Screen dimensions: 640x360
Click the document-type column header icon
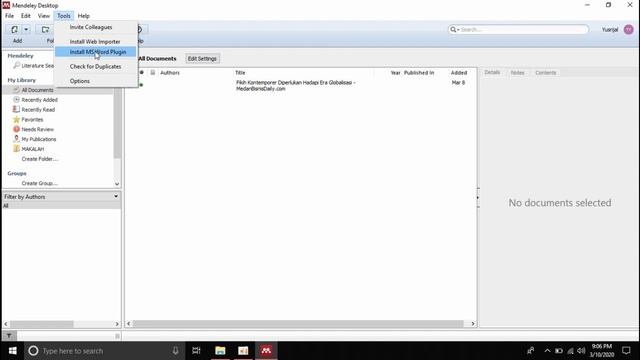pyautogui.click(x=153, y=73)
